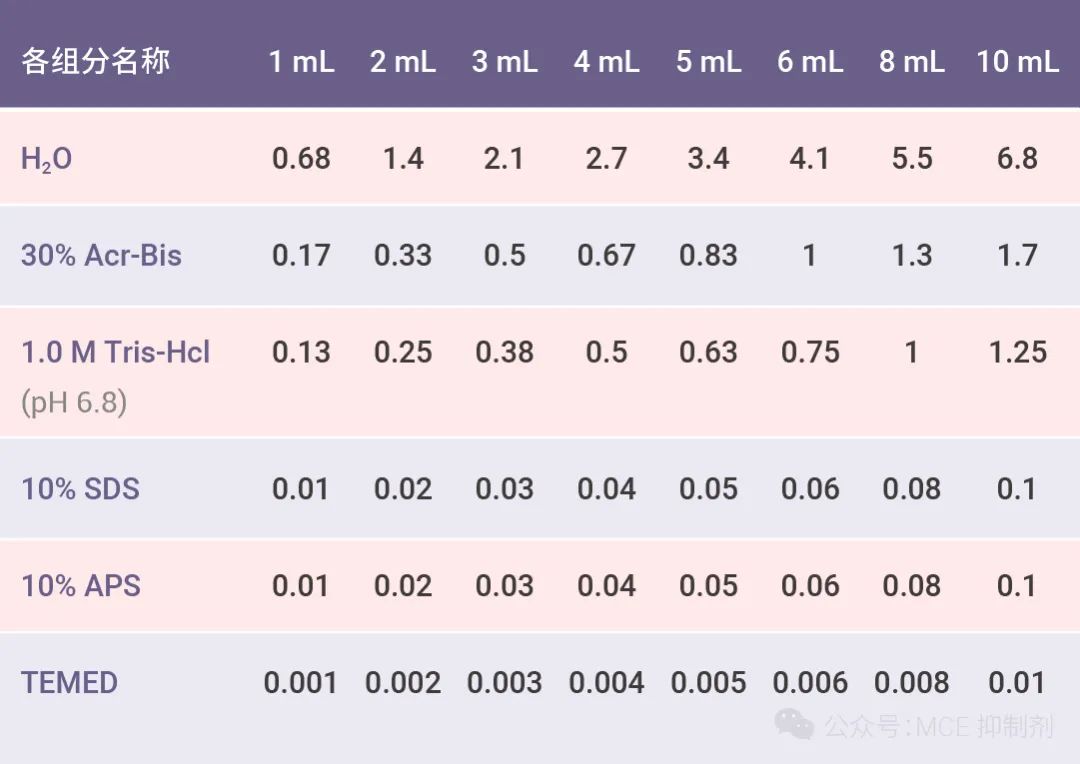The width and height of the screenshot is (1080, 764).
Task: Click the 30% Acr-Bis row label
Action: click(x=101, y=255)
